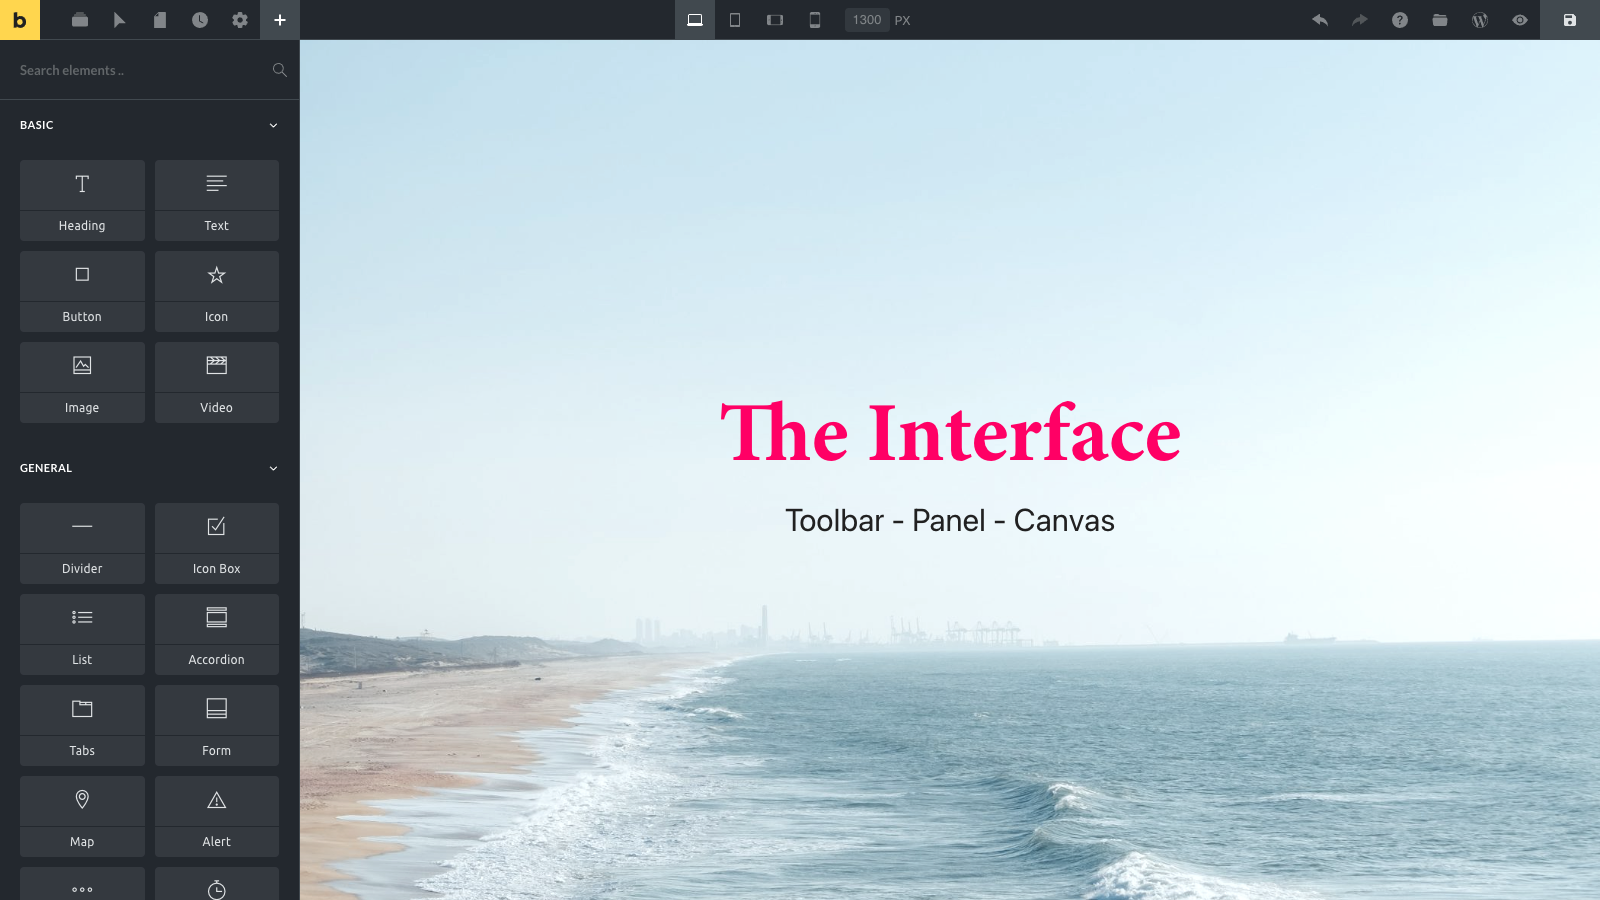The height and width of the screenshot is (900, 1600).
Task: Open revision history via the clock icon
Action: [200, 20]
